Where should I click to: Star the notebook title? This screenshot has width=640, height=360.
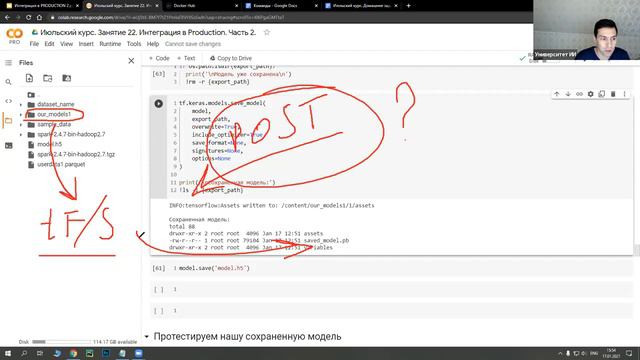267,32
